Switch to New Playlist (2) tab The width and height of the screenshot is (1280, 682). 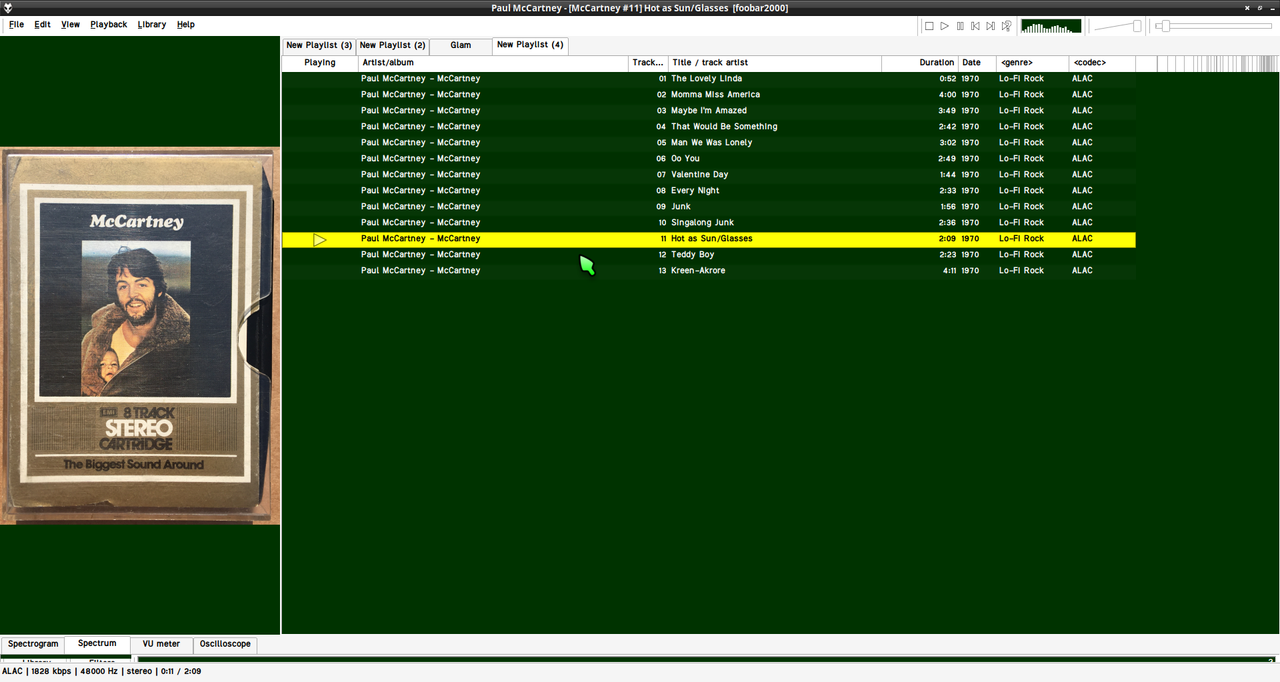click(392, 46)
